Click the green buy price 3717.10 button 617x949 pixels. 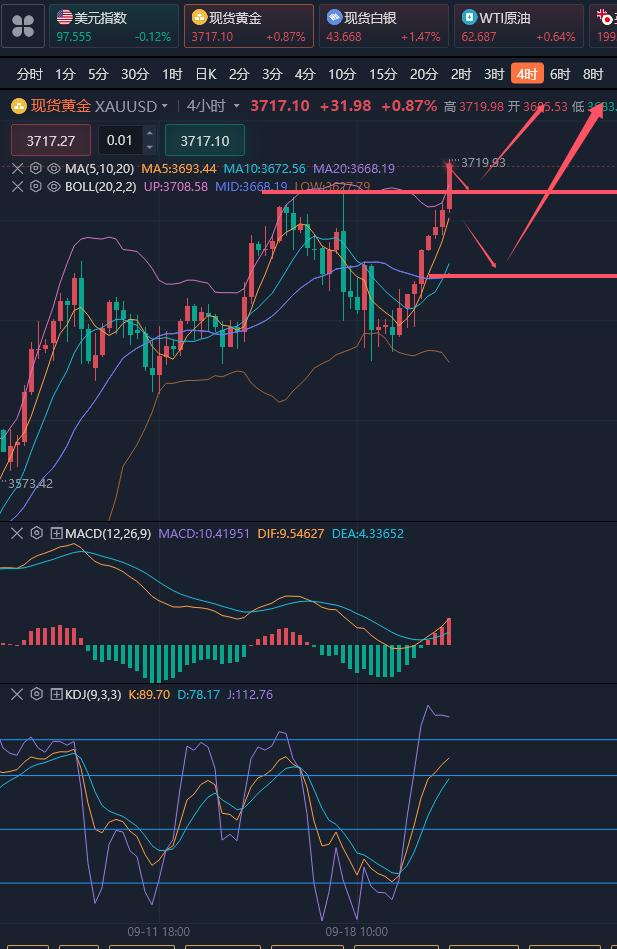205,140
